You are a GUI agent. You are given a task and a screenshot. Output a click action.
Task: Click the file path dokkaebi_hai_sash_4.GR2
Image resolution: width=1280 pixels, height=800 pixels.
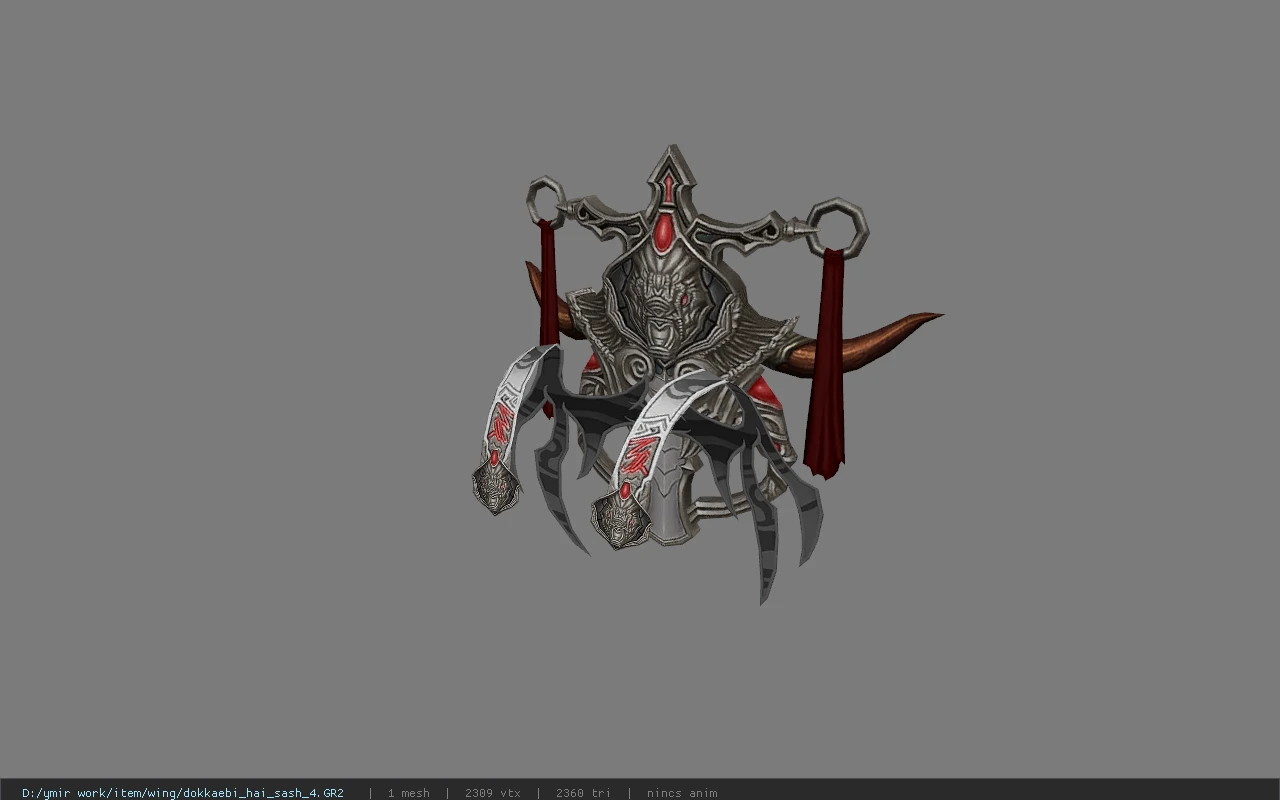(x=183, y=793)
